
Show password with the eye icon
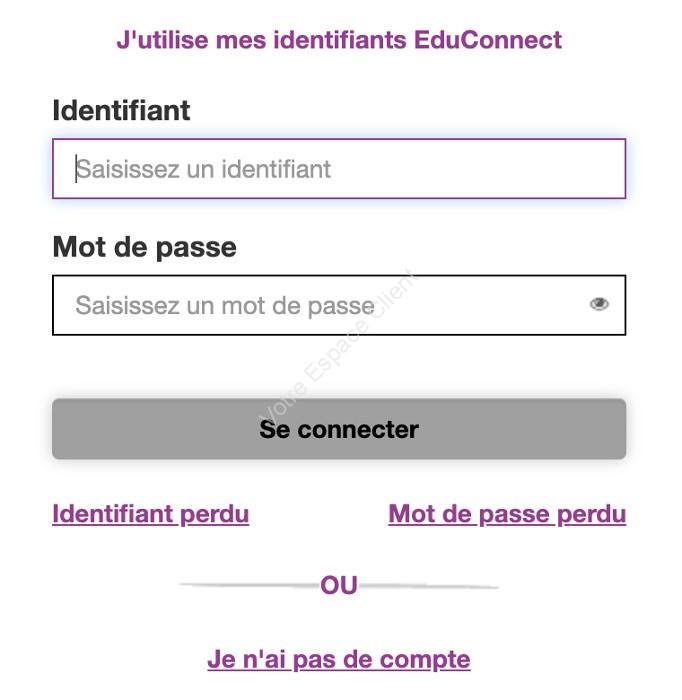[599, 304]
